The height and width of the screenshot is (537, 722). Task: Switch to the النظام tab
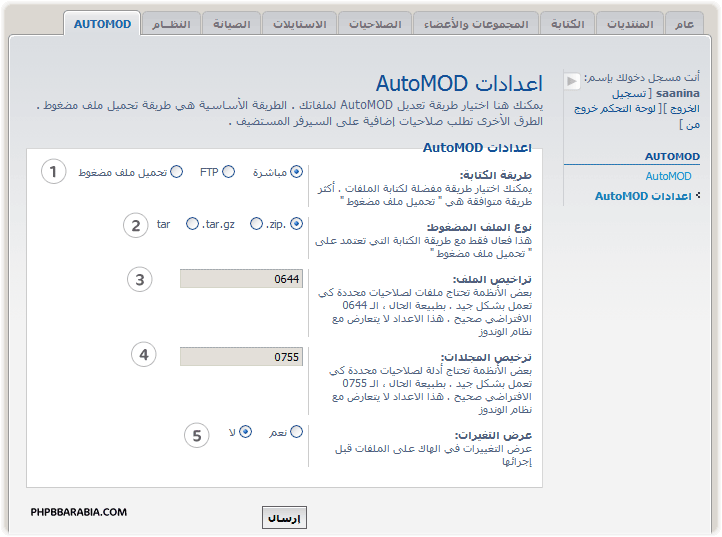[x=171, y=24]
